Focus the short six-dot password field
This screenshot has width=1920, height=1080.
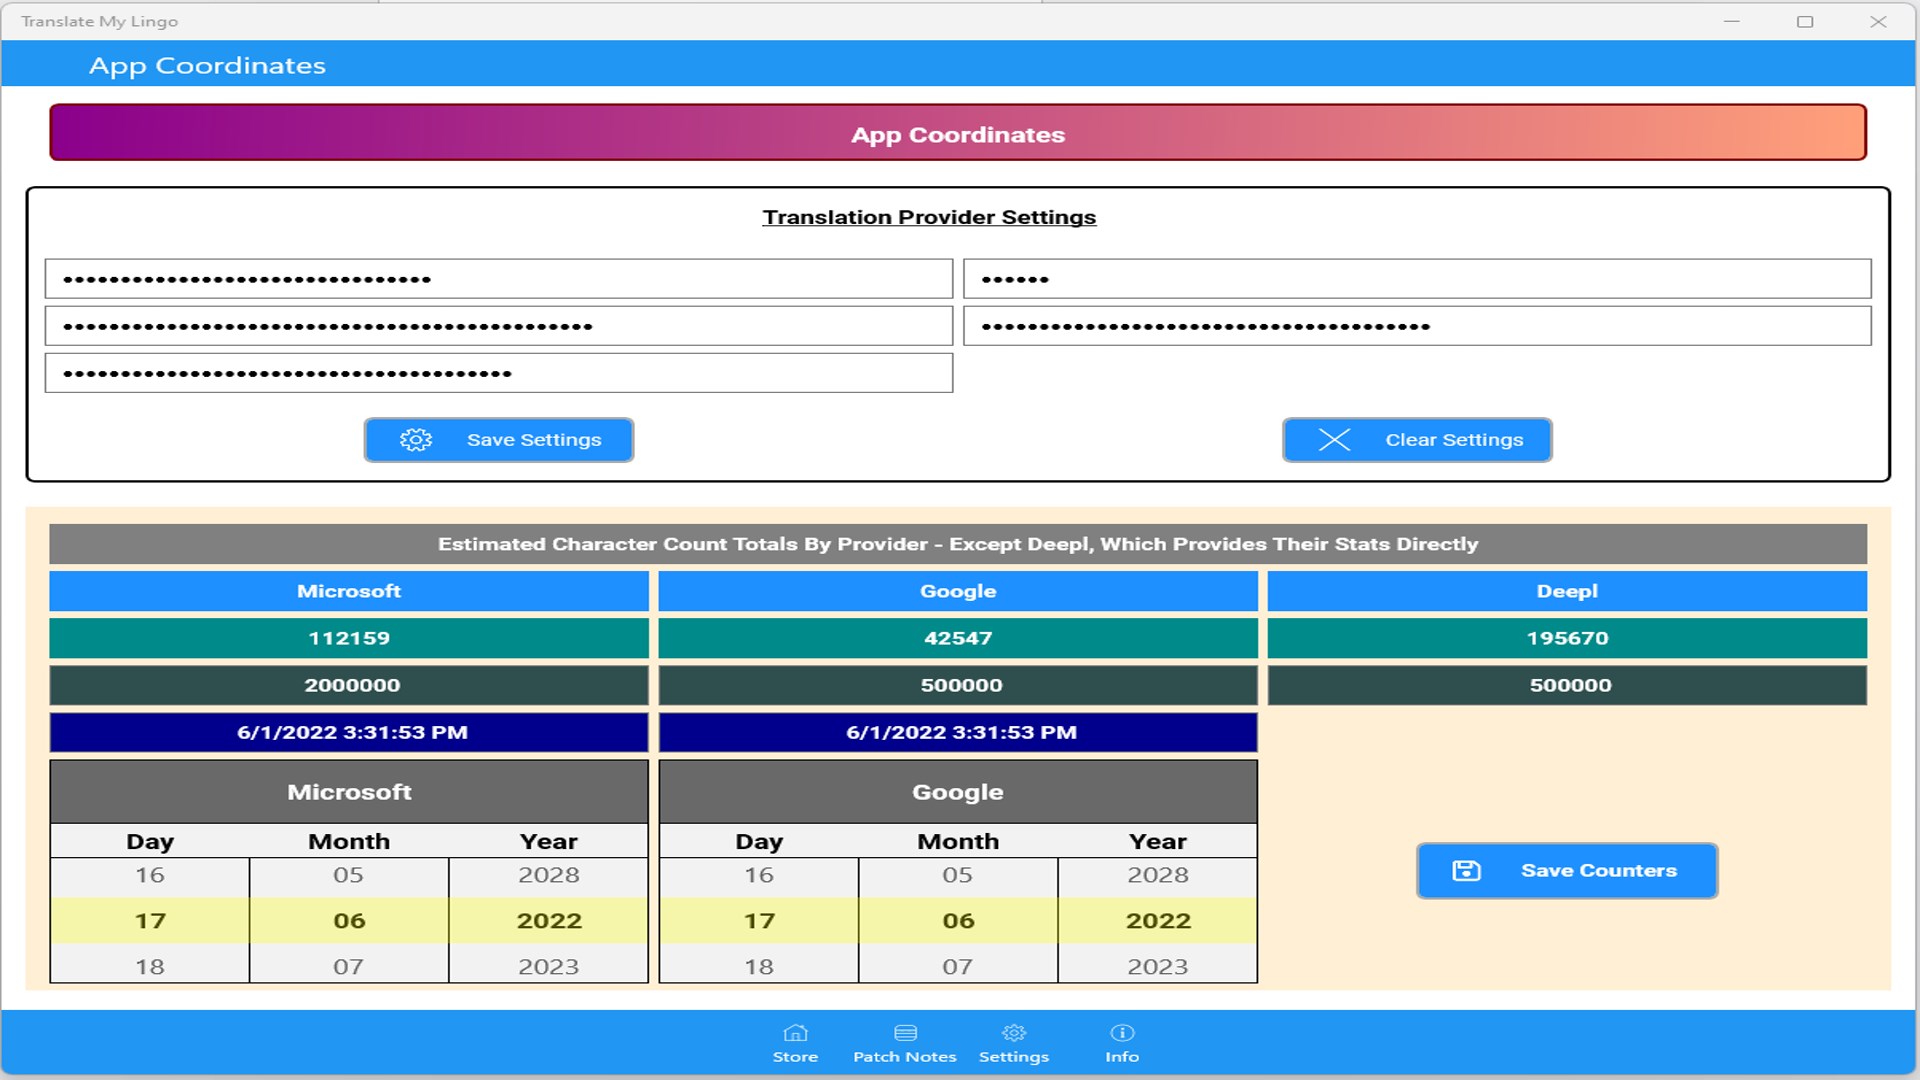pyautogui.click(x=1416, y=279)
